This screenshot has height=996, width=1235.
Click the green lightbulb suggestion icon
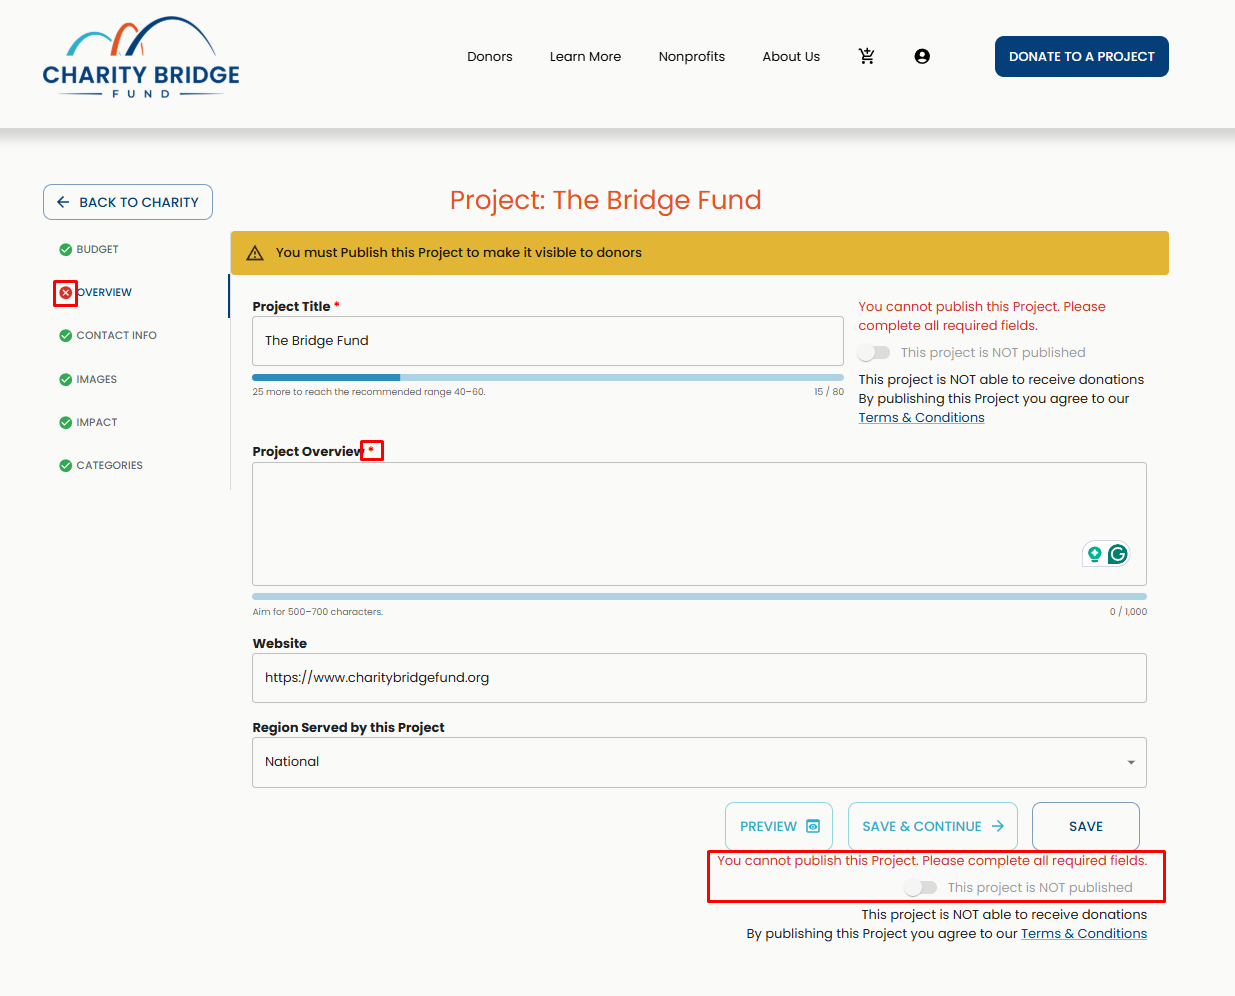coord(1095,554)
